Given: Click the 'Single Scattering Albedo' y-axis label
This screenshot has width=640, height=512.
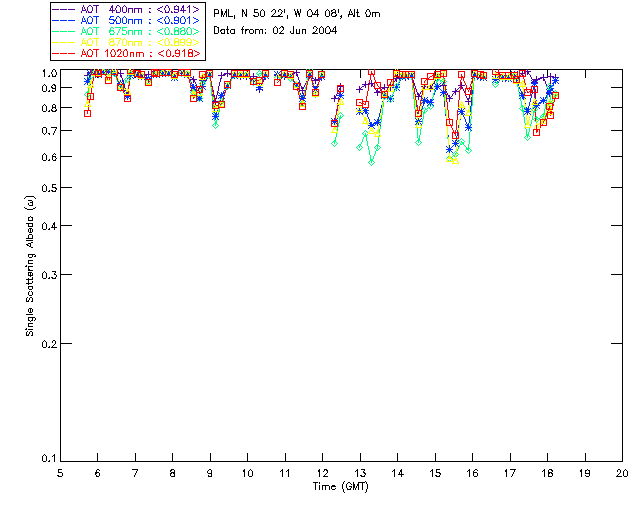Looking at the screenshot, I should click(x=31, y=265).
